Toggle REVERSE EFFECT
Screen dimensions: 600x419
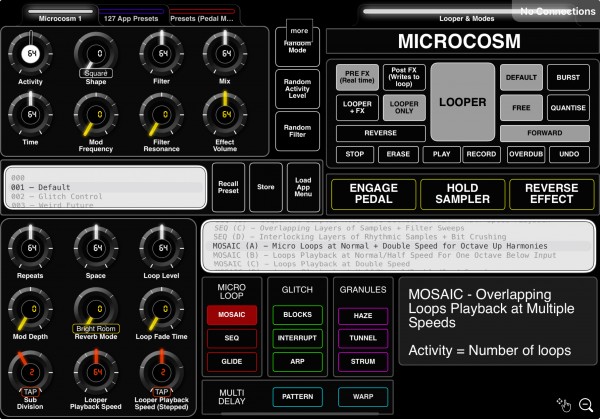click(x=552, y=194)
